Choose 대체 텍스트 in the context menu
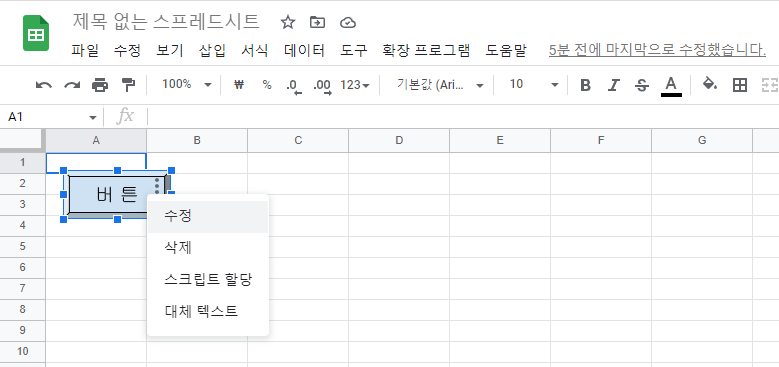 (208, 311)
